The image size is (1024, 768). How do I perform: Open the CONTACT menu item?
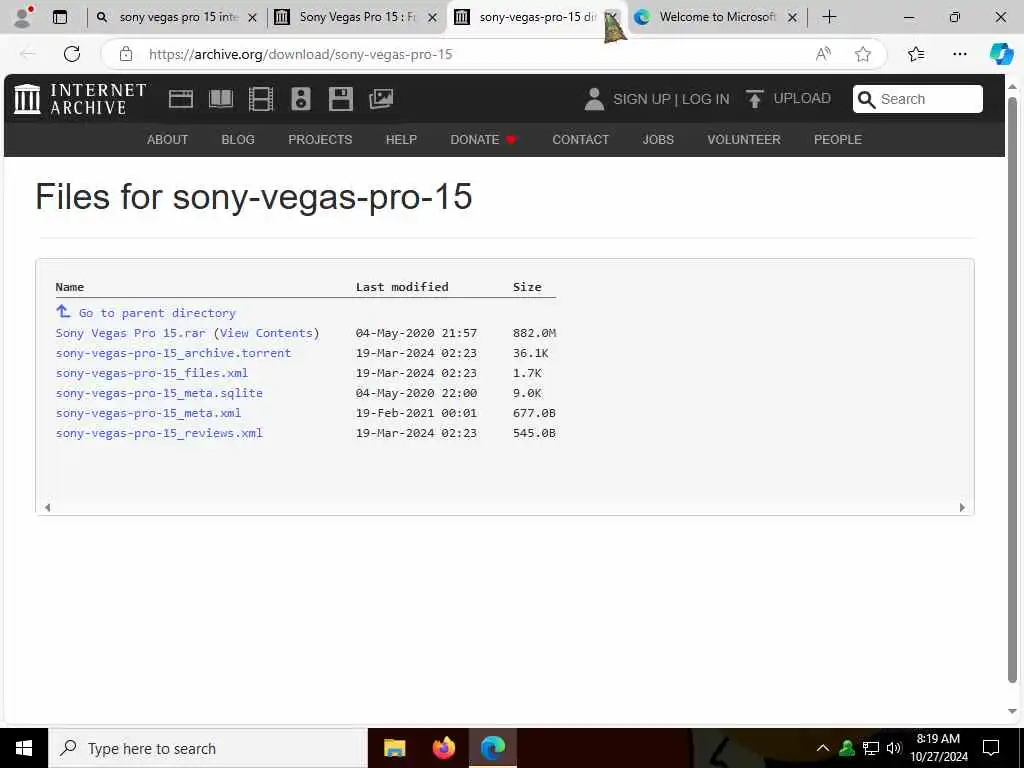(581, 140)
